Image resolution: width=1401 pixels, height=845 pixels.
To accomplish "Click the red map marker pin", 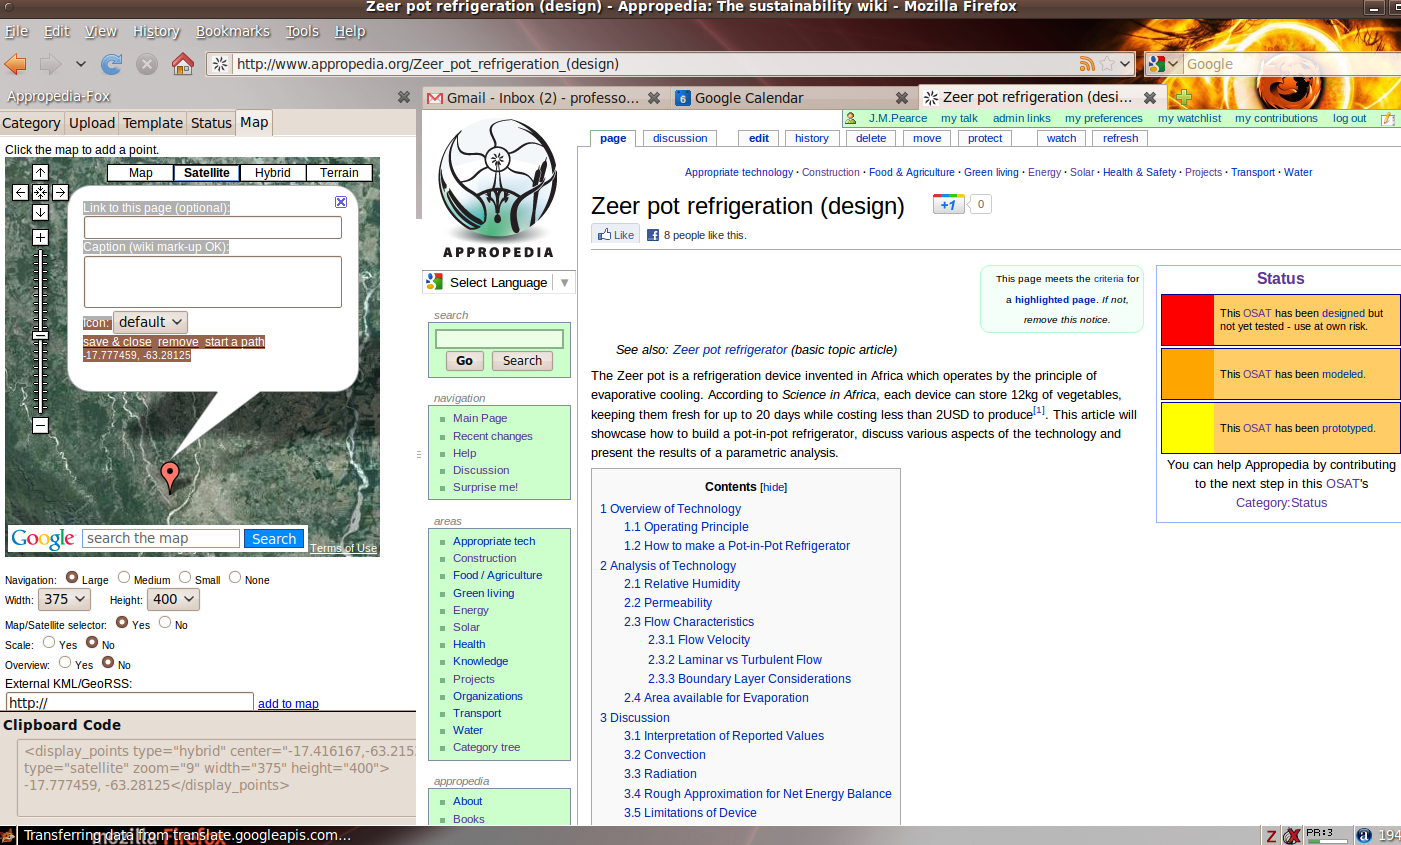I will (x=170, y=475).
